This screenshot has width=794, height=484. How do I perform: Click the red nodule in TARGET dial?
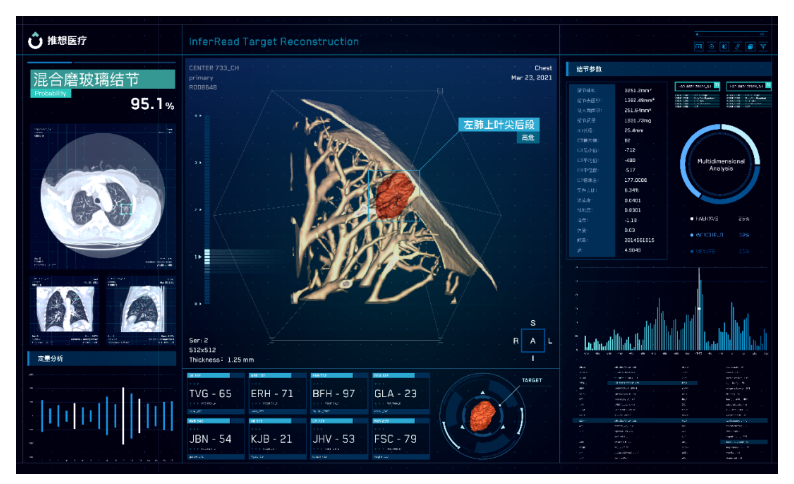click(485, 414)
